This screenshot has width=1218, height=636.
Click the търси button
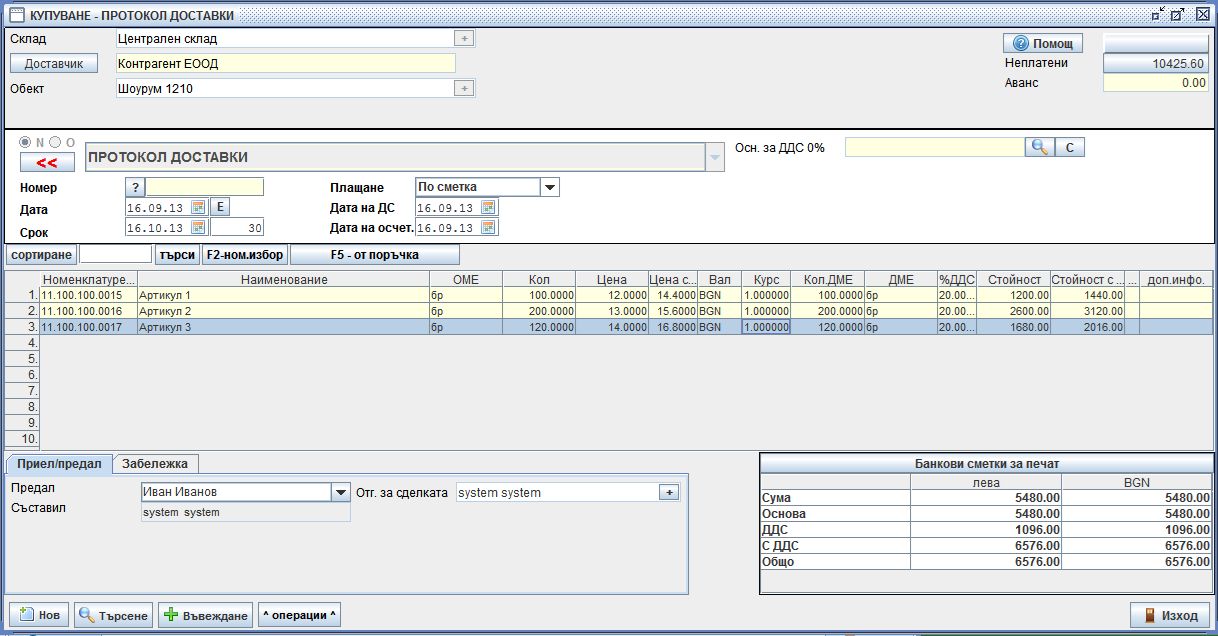tap(177, 254)
